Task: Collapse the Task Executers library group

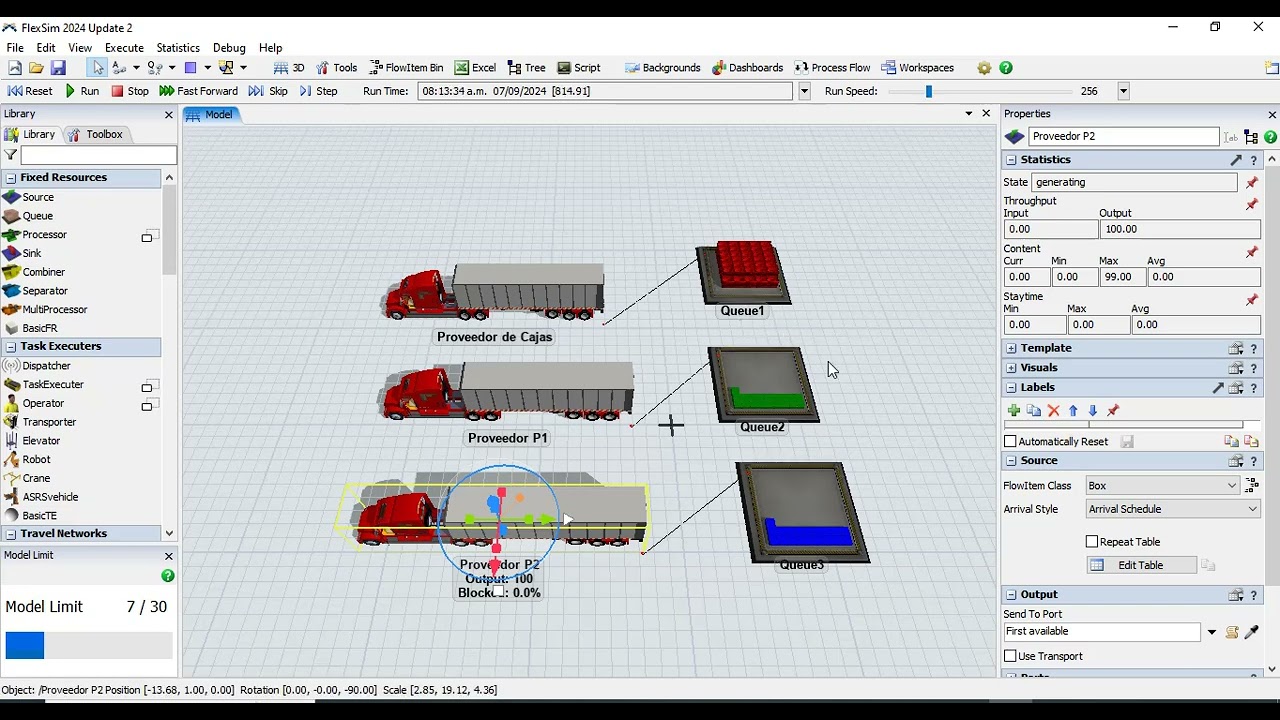Action: [x=11, y=346]
